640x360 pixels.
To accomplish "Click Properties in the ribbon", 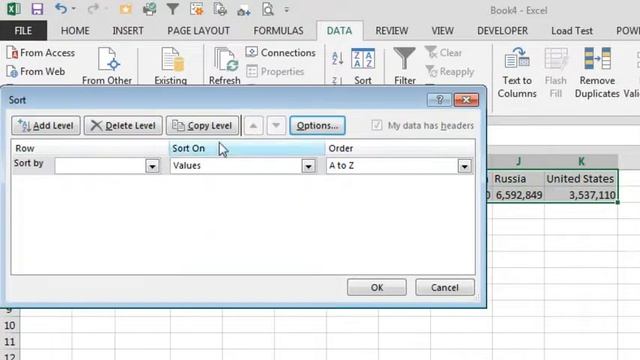I will (275, 71).
